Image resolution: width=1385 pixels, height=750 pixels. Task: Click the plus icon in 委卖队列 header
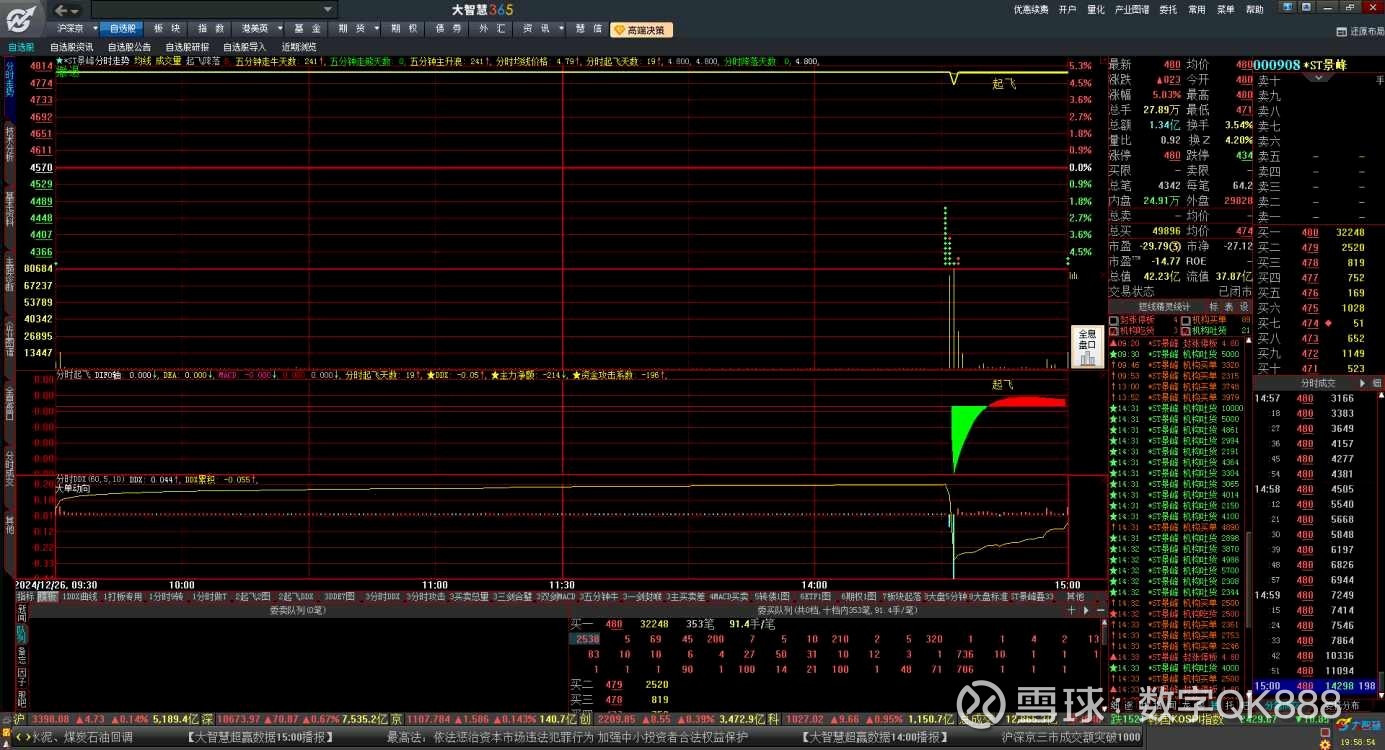point(1072,609)
